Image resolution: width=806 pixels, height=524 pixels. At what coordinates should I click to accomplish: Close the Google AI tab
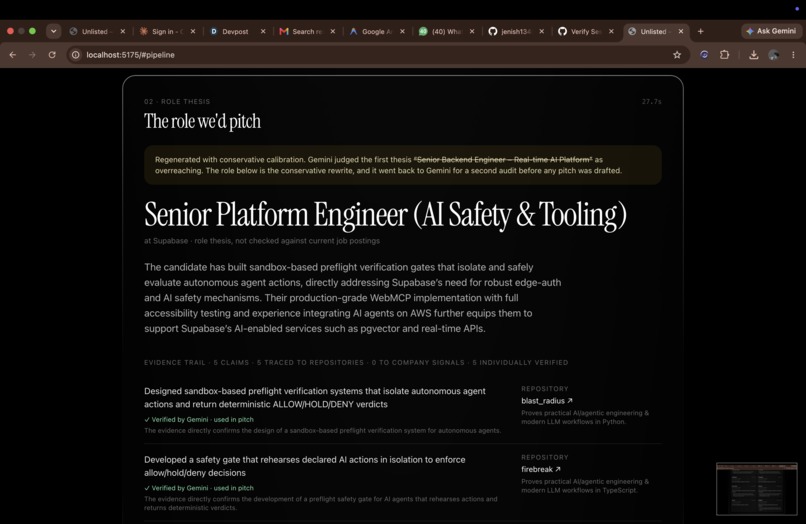click(x=402, y=31)
